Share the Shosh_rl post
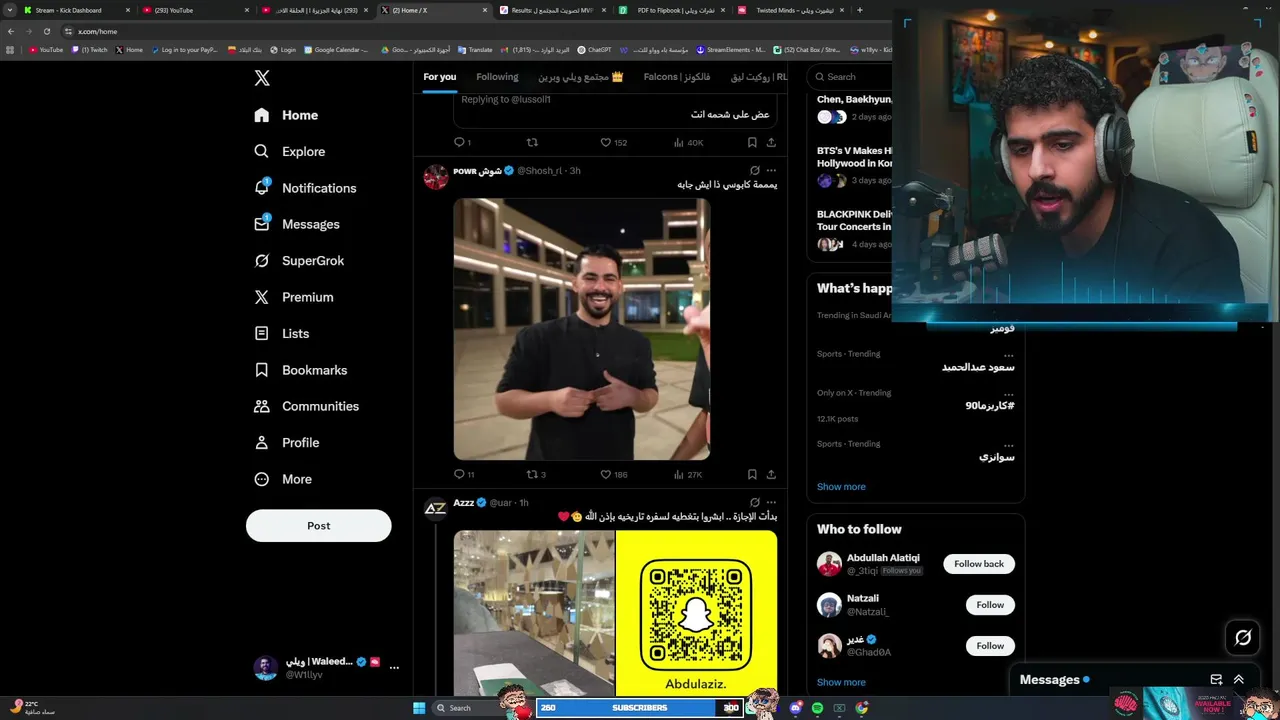This screenshot has width=1280, height=720. [x=771, y=475]
